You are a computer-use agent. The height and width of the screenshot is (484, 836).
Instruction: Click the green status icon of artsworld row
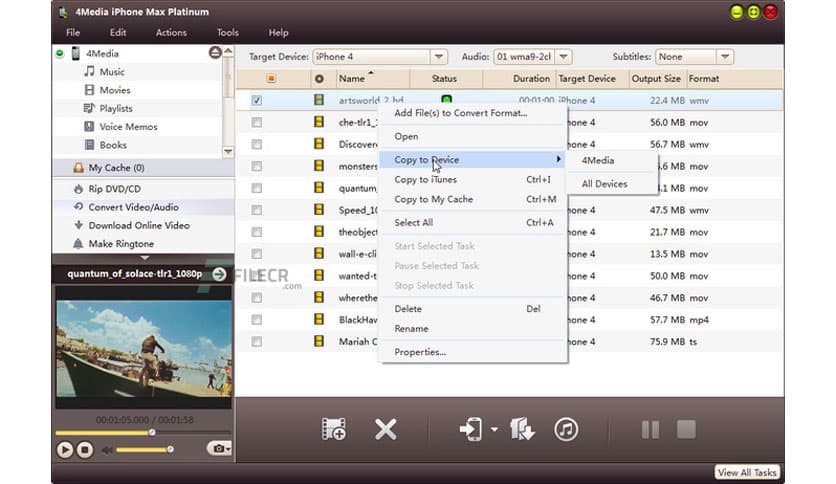click(446, 100)
